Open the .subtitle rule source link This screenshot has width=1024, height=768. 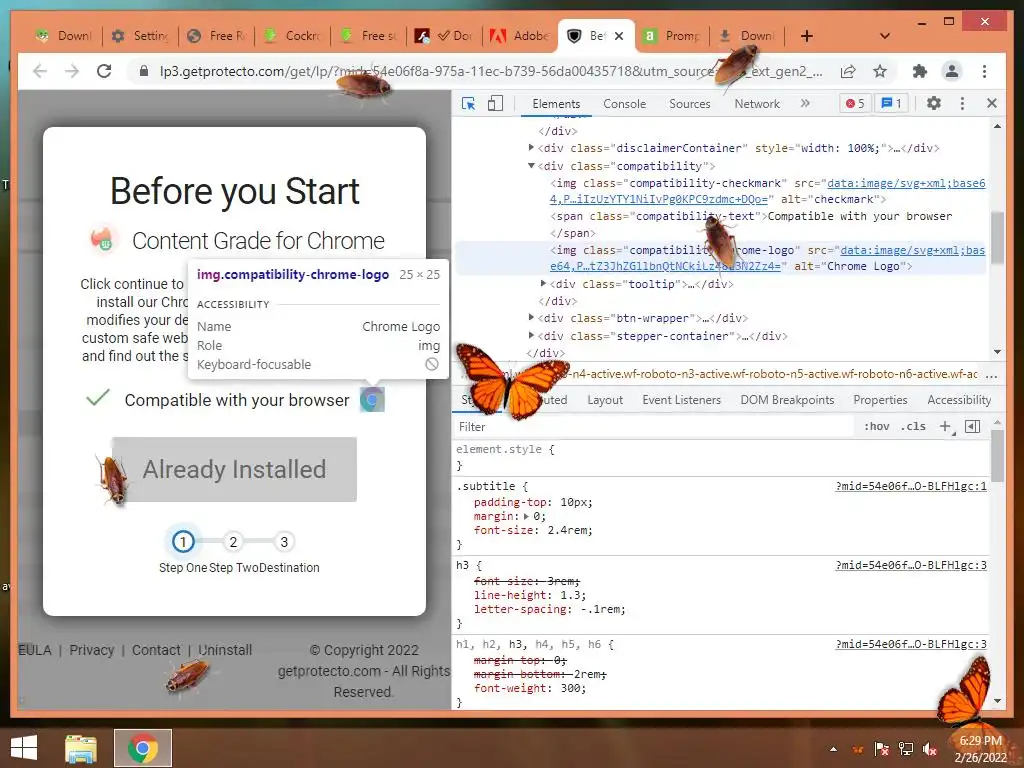(x=911, y=487)
